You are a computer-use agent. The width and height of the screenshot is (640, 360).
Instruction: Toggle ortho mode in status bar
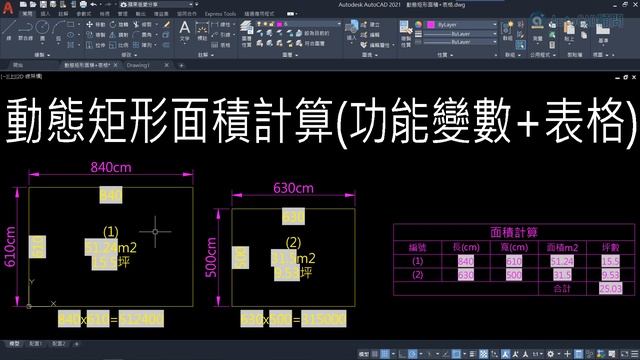click(x=402, y=354)
